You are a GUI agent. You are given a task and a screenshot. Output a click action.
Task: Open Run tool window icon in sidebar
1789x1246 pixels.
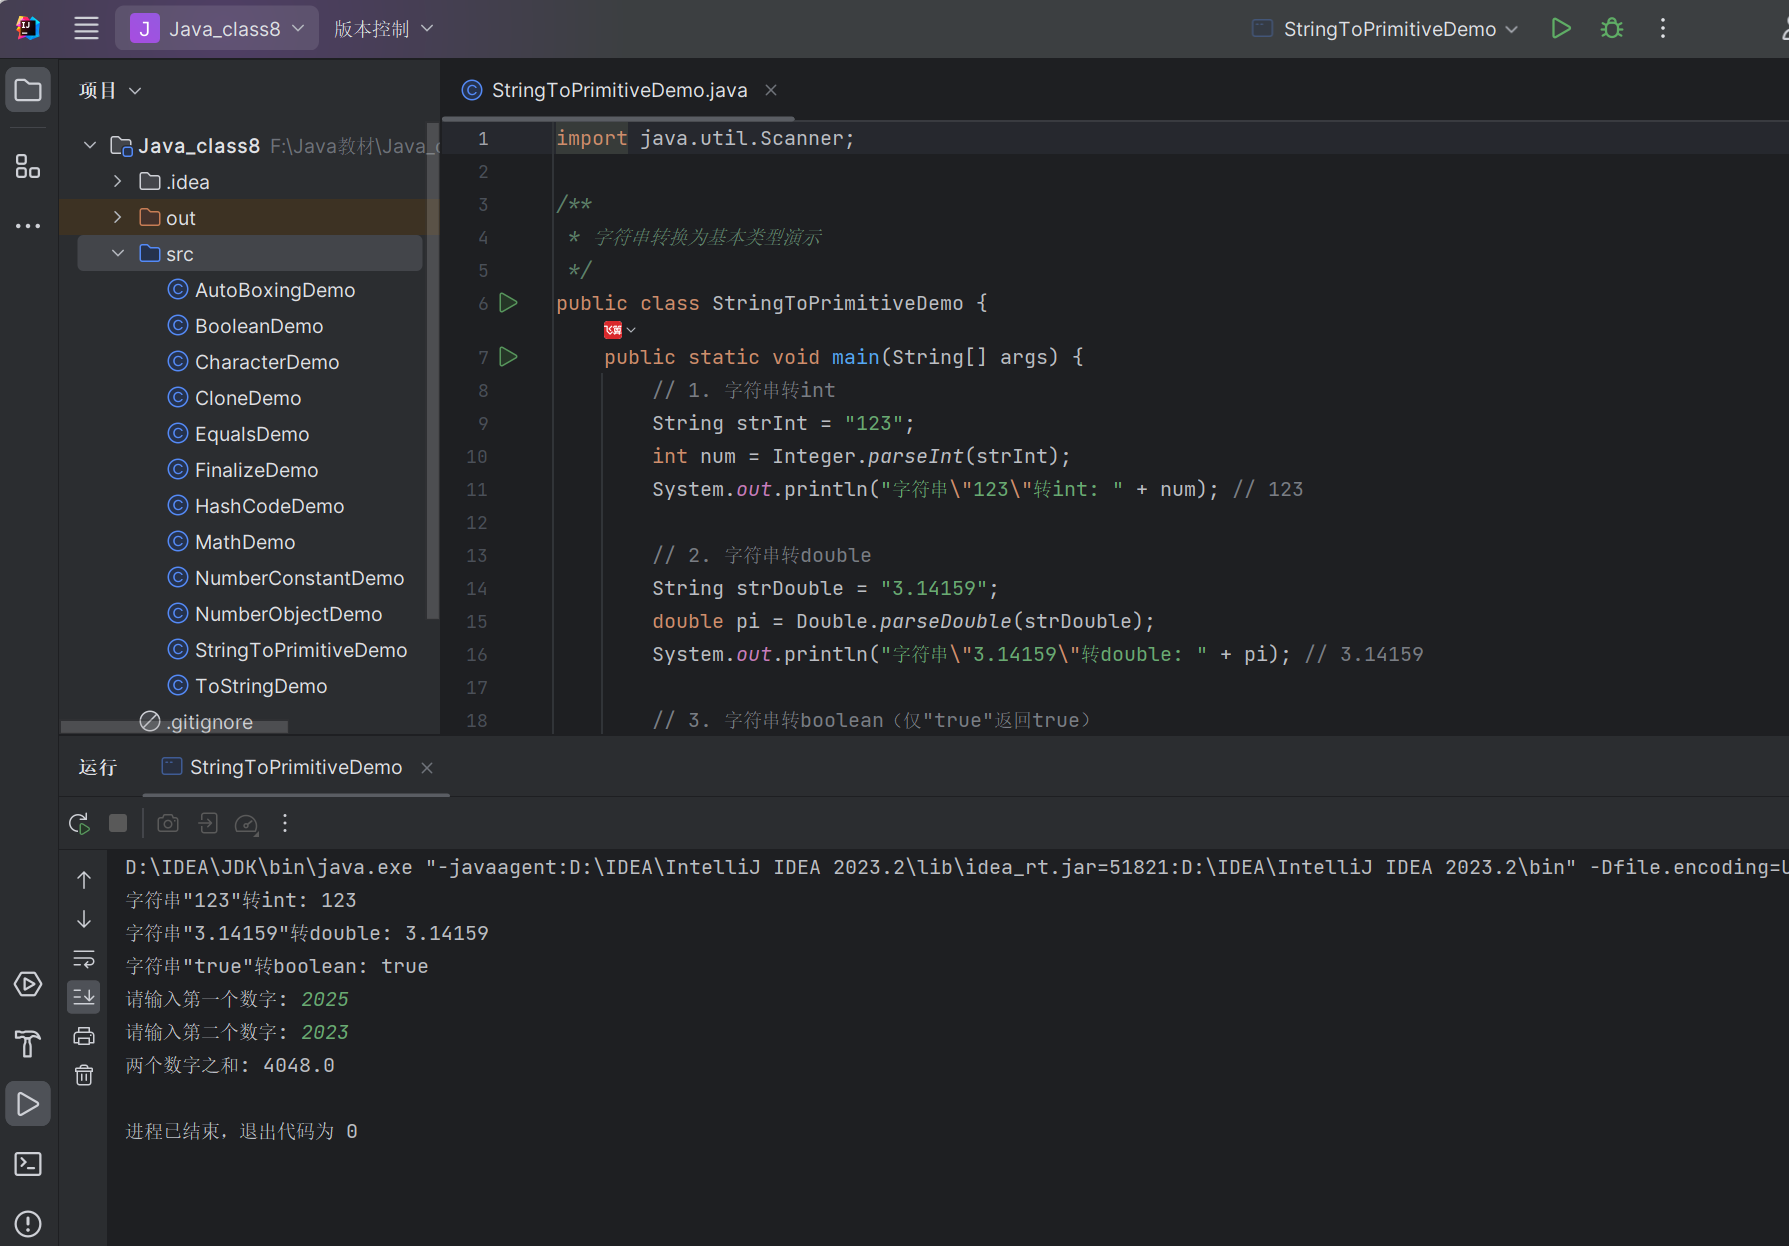click(28, 1104)
